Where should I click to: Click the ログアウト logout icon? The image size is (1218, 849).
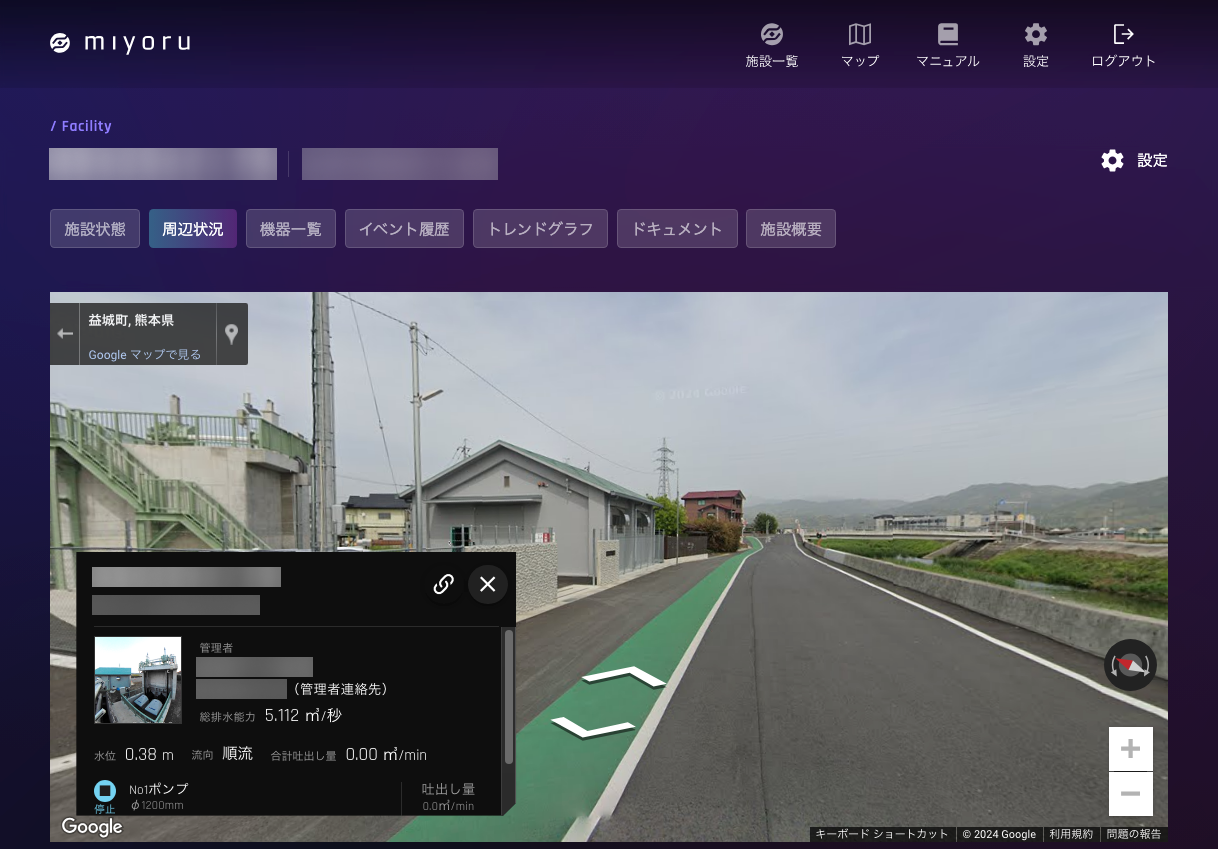1124,35
